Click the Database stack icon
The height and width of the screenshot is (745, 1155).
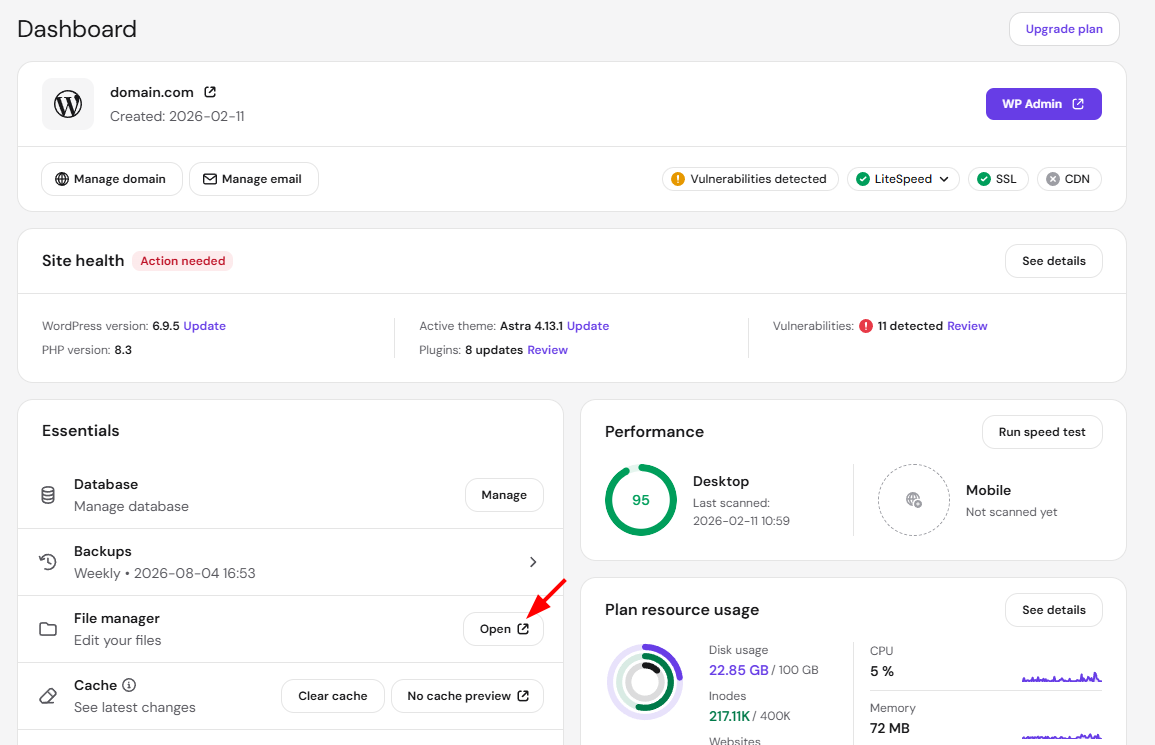point(48,495)
